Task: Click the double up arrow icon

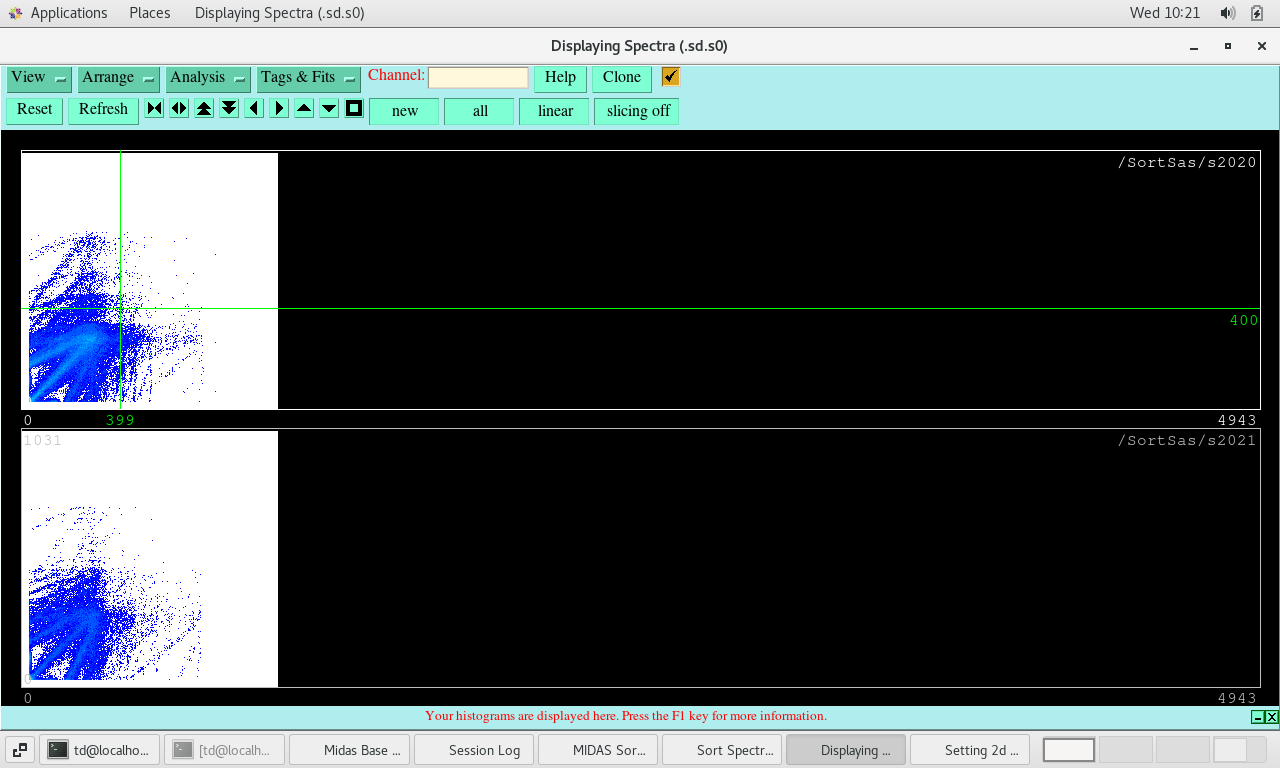Action: tap(204, 109)
